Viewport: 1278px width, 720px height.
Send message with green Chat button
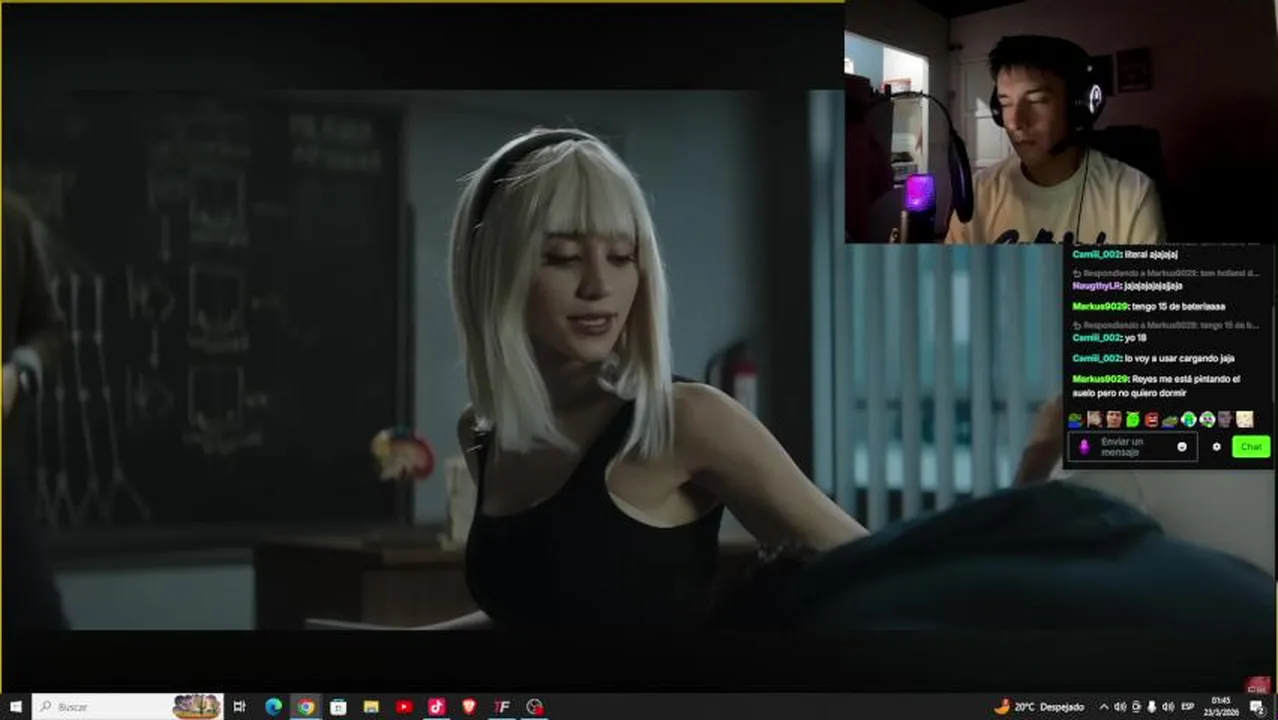1251,446
